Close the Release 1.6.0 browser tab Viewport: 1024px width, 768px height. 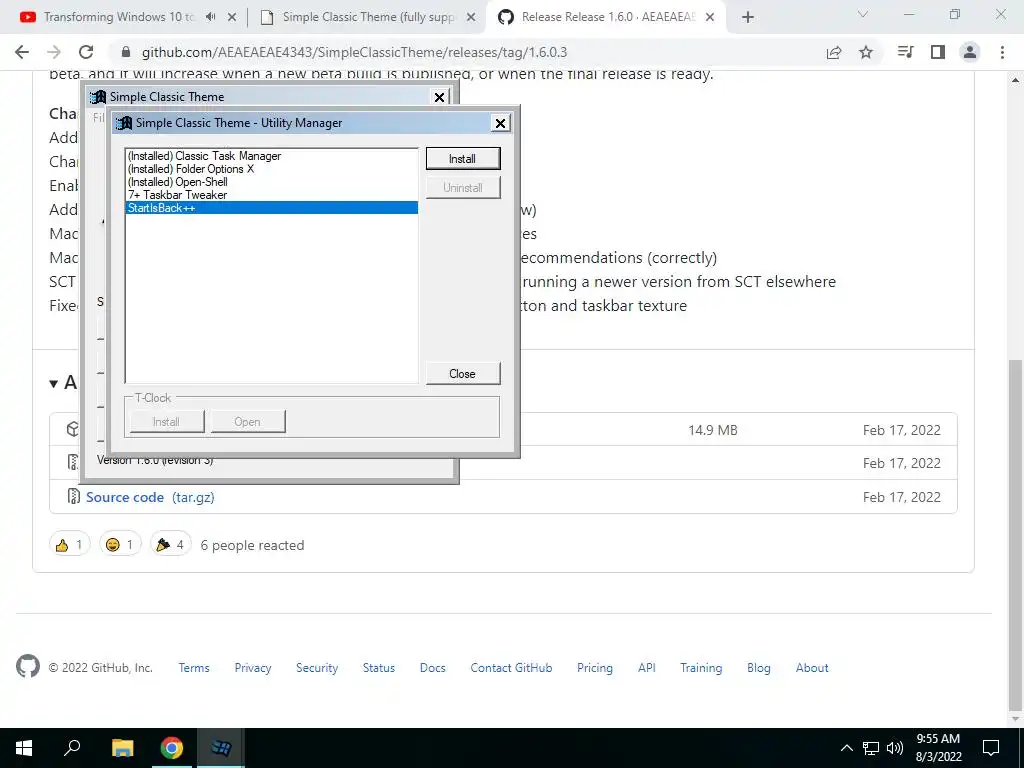point(711,18)
